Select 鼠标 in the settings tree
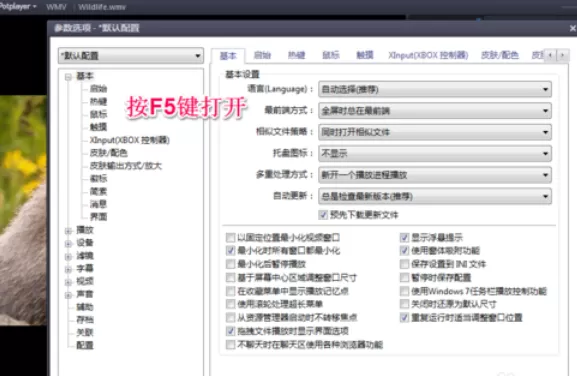Viewport: 577px width, 376px height. (98, 114)
